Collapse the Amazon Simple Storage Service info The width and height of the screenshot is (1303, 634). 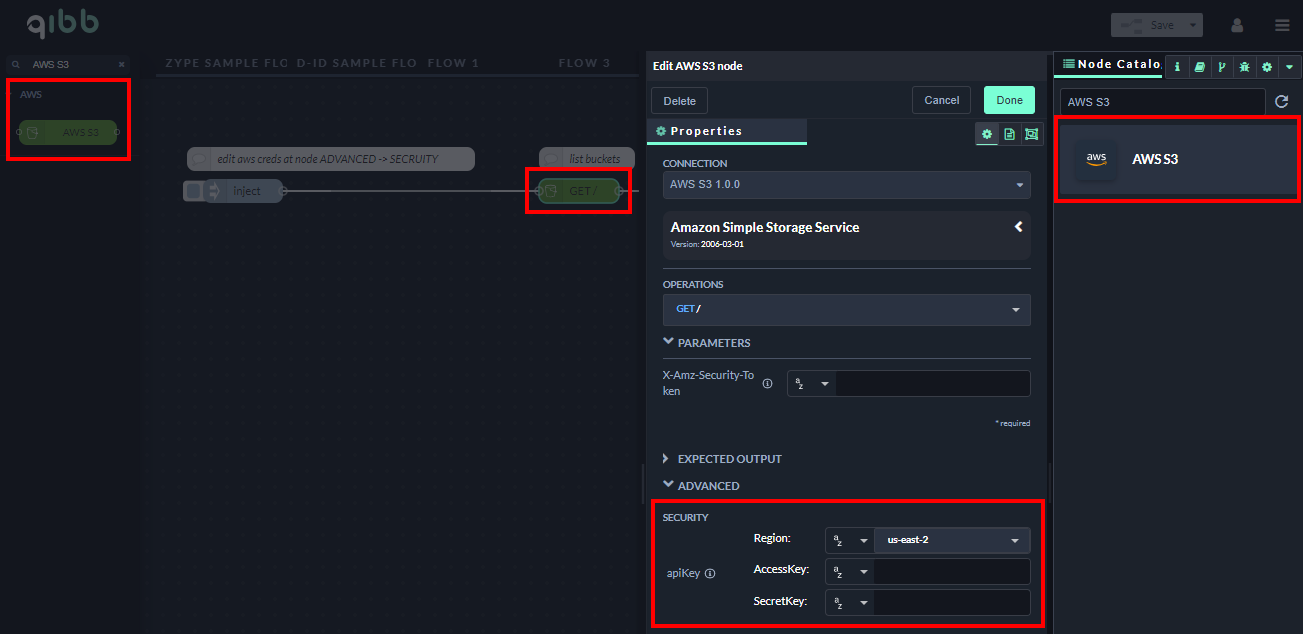click(1018, 227)
